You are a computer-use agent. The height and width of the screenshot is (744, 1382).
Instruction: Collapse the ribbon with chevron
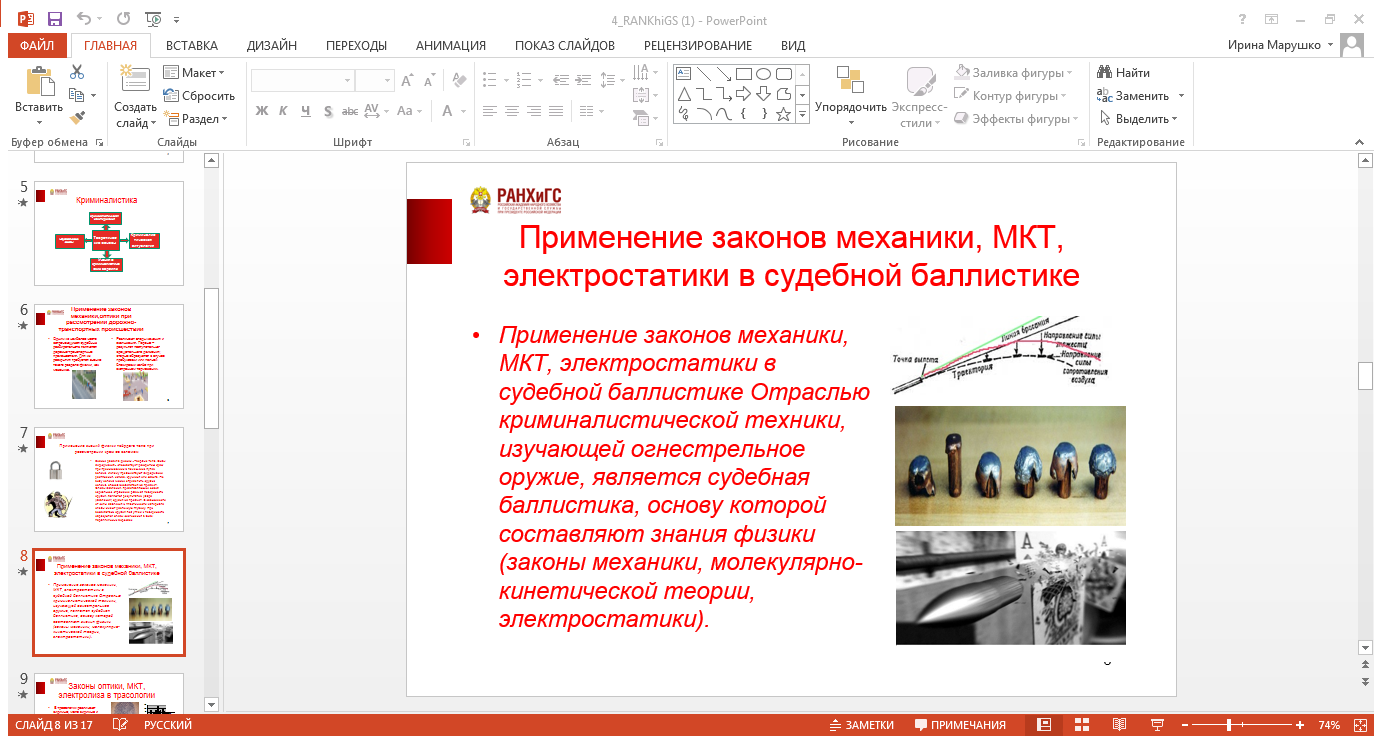(x=1362, y=142)
